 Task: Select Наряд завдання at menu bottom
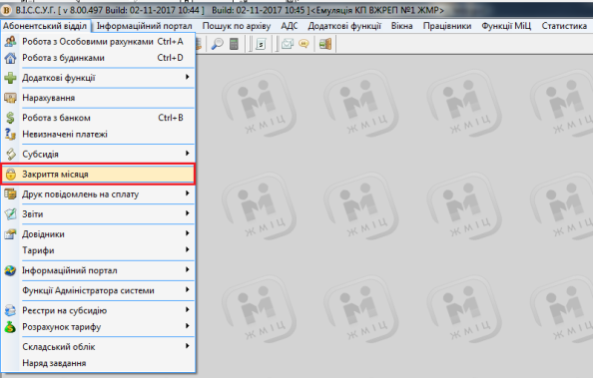(x=98, y=363)
